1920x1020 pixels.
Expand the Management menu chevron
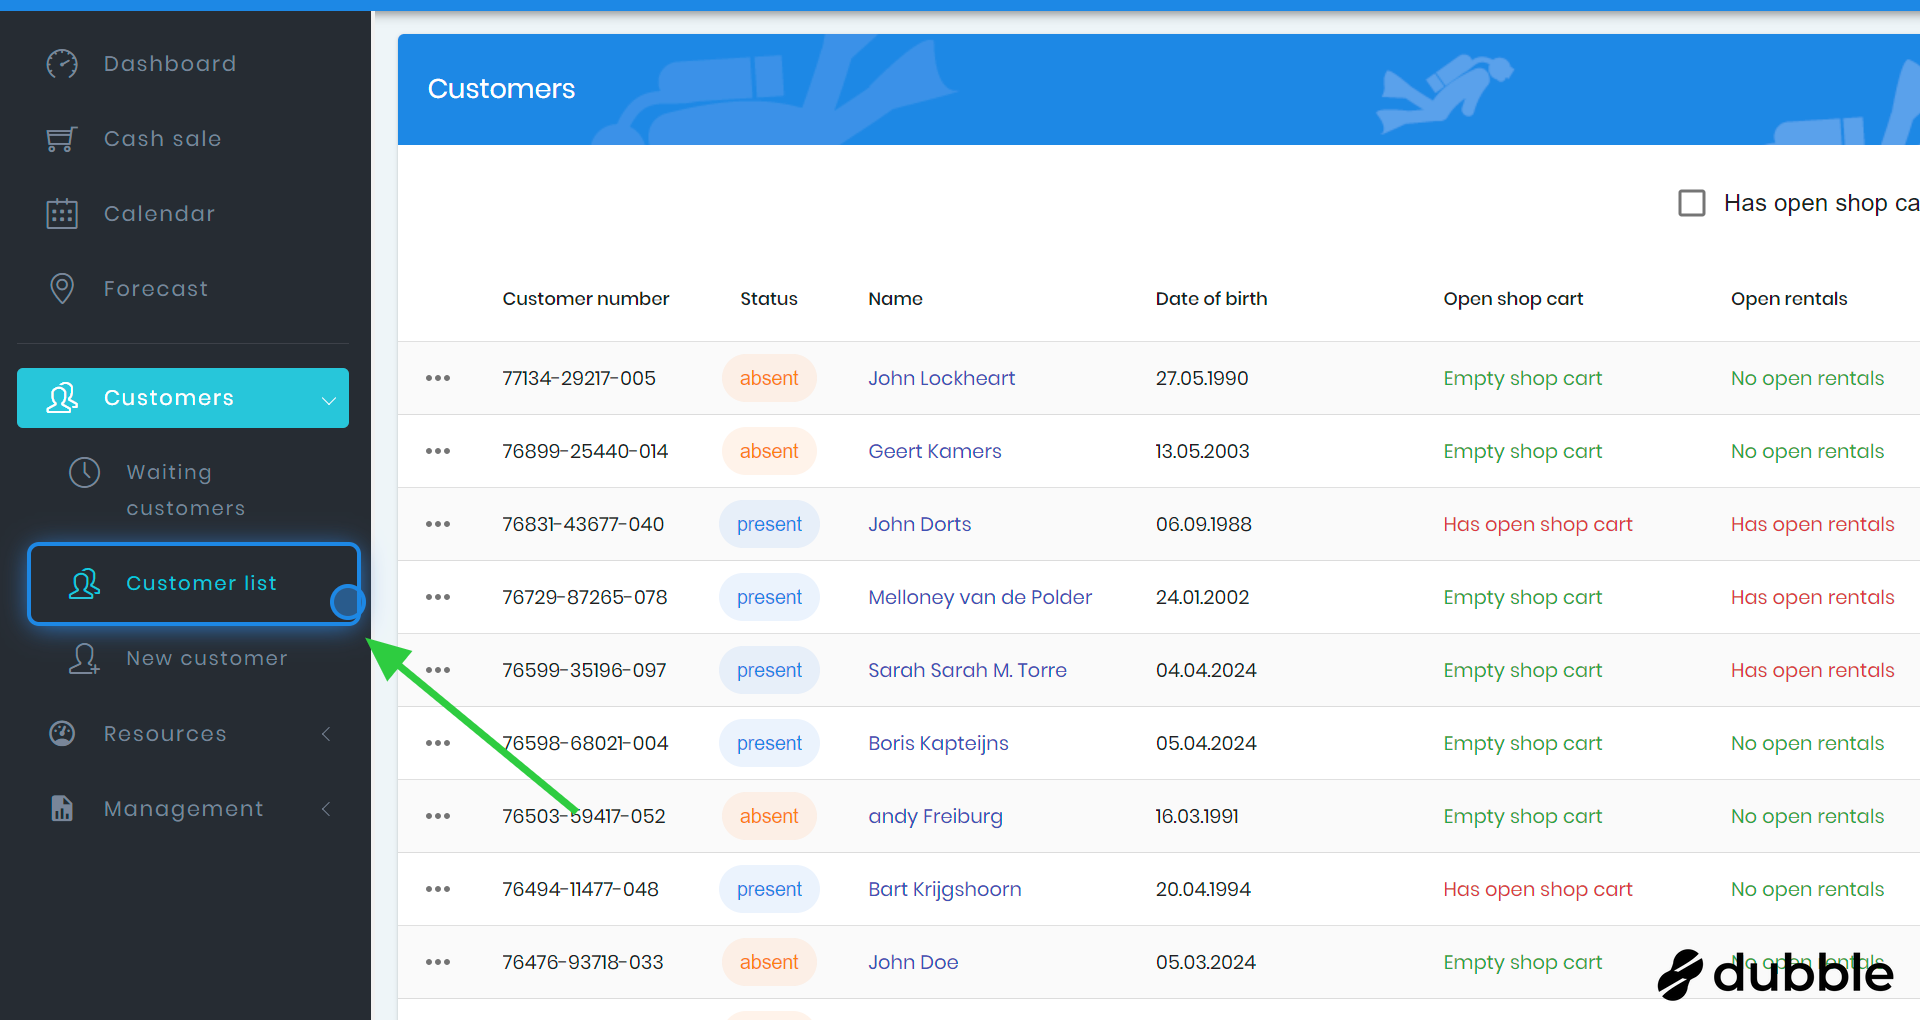[326, 809]
